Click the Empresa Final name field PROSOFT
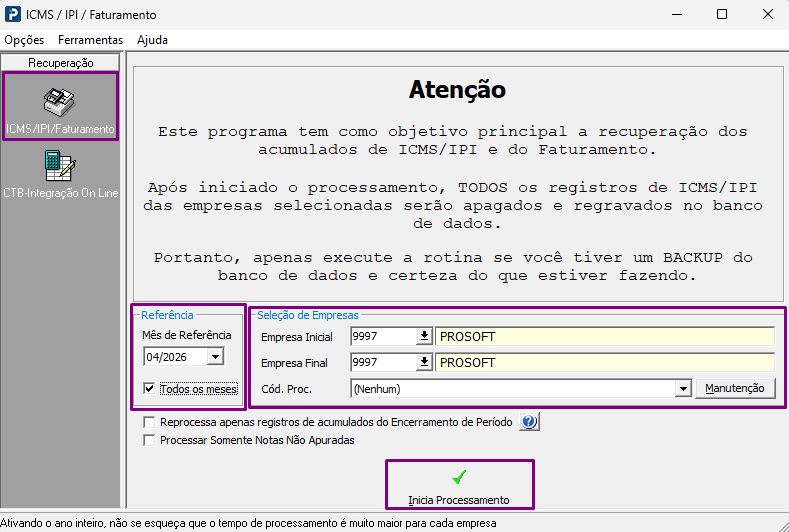Image resolution: width=789 pixels, height=532 pixels. pos(605,362)
